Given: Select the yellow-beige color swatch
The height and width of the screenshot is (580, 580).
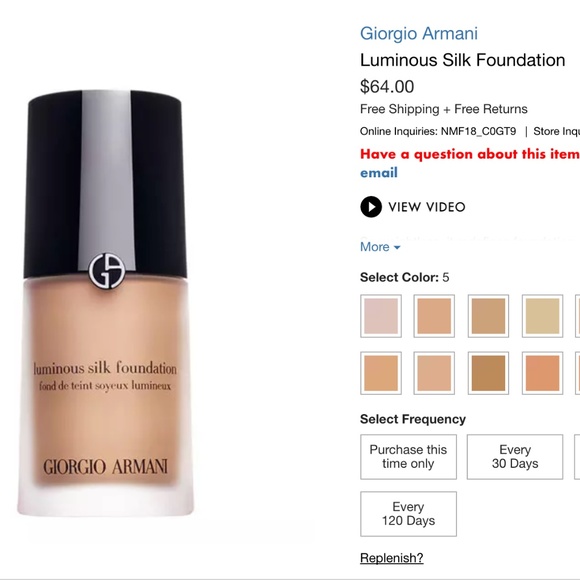Looking at the screenshot, I should pos(542,316).
